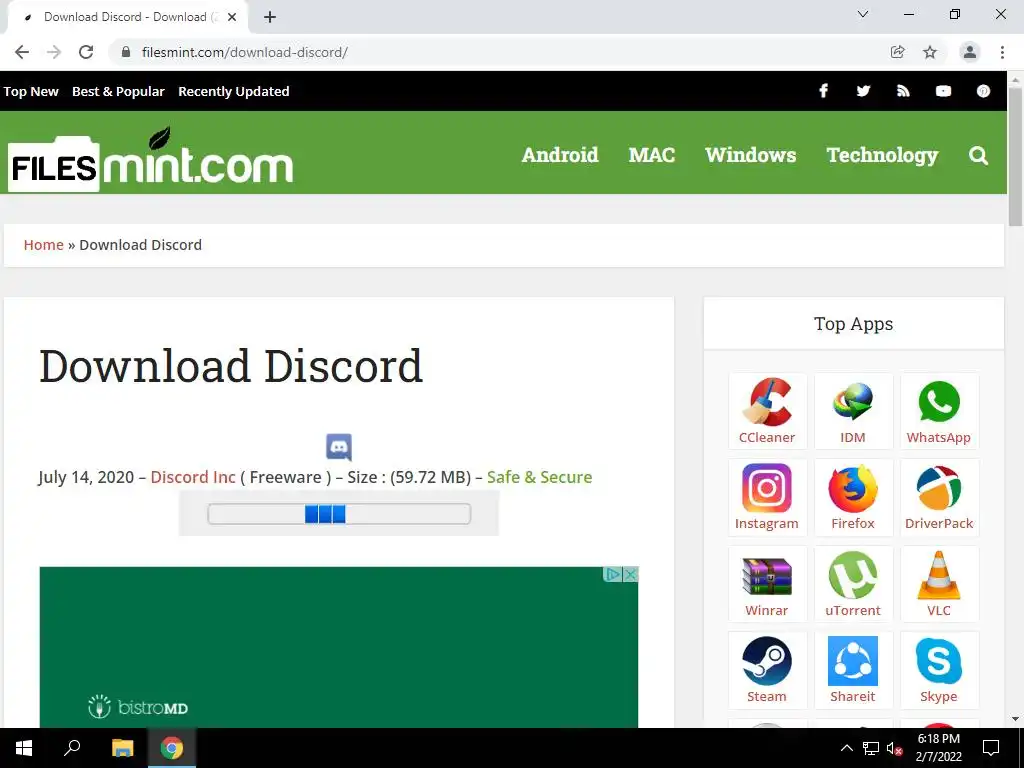The height and width of the screenshot is (768, 1024).
Task: Go to Best & Popular
Action: [x=118, y=91]
